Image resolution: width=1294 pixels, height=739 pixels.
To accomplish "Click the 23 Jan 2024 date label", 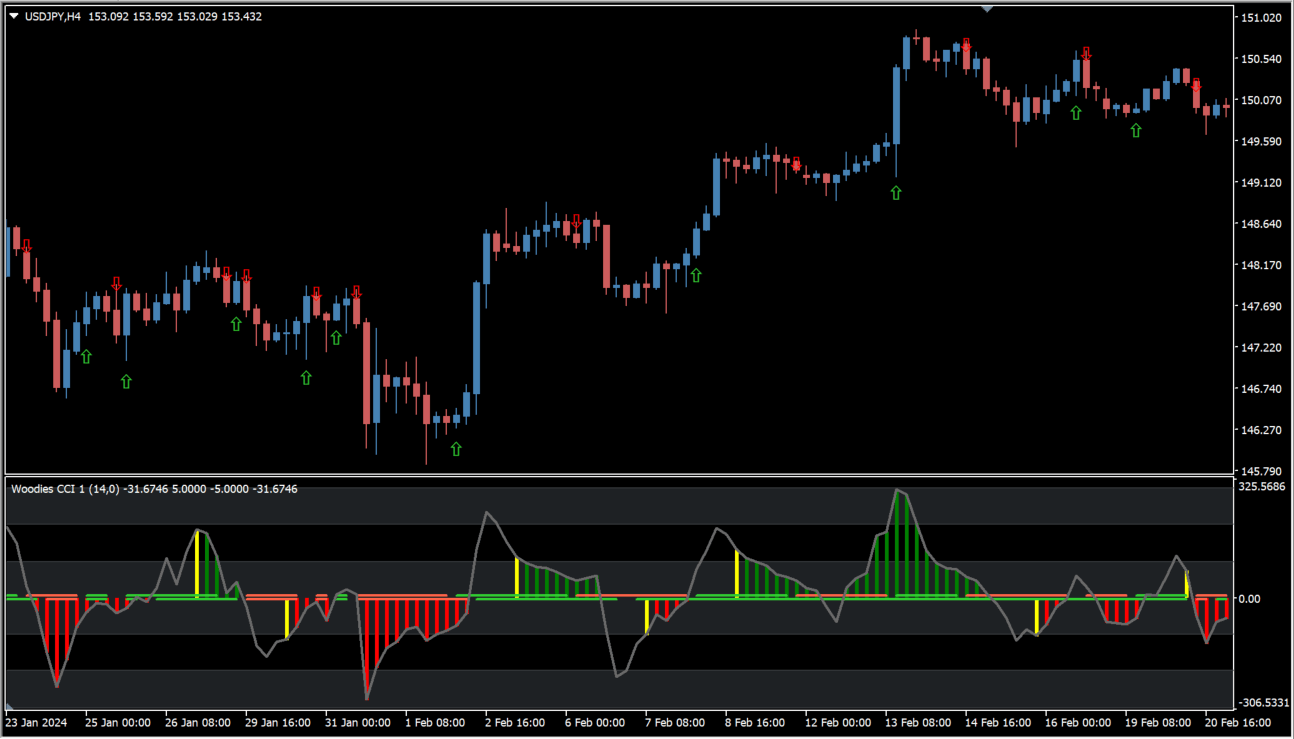I will [37, 722].
